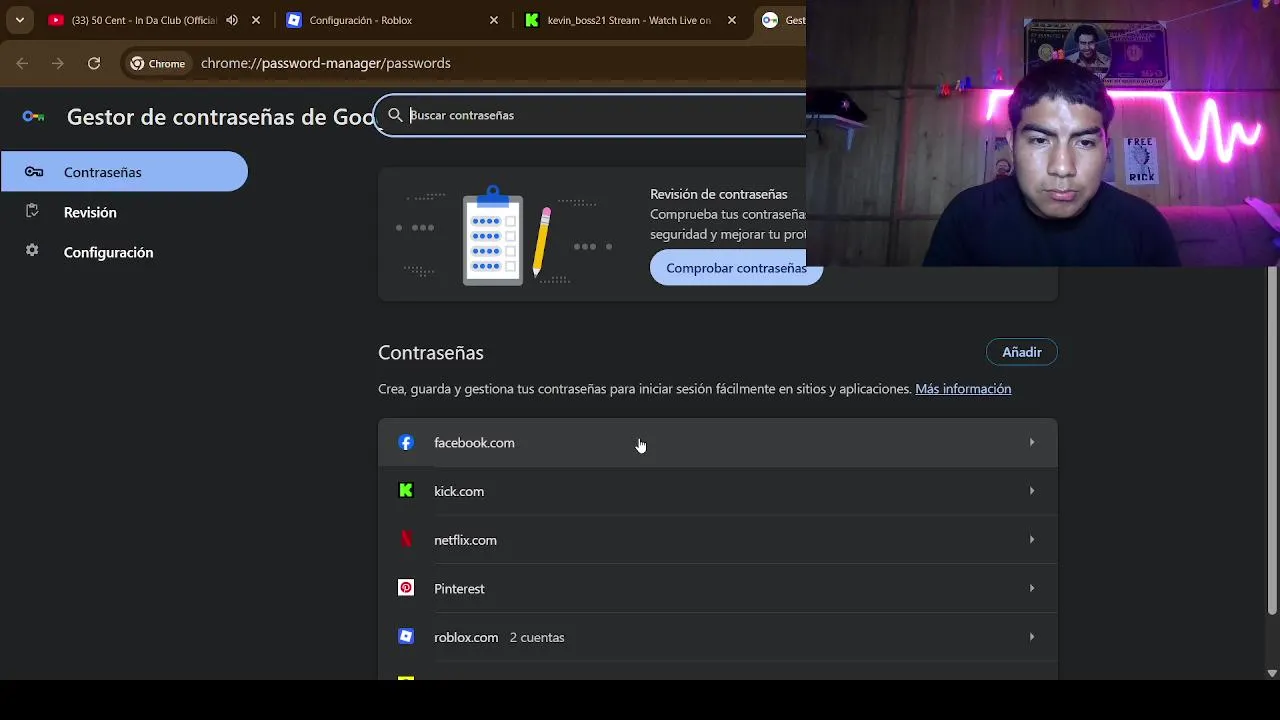Screen dimensions: 1280x720
Task: Switch to the 50 Cent In Da Club tab
Action: pyautogui.click(x=144, y=20)
